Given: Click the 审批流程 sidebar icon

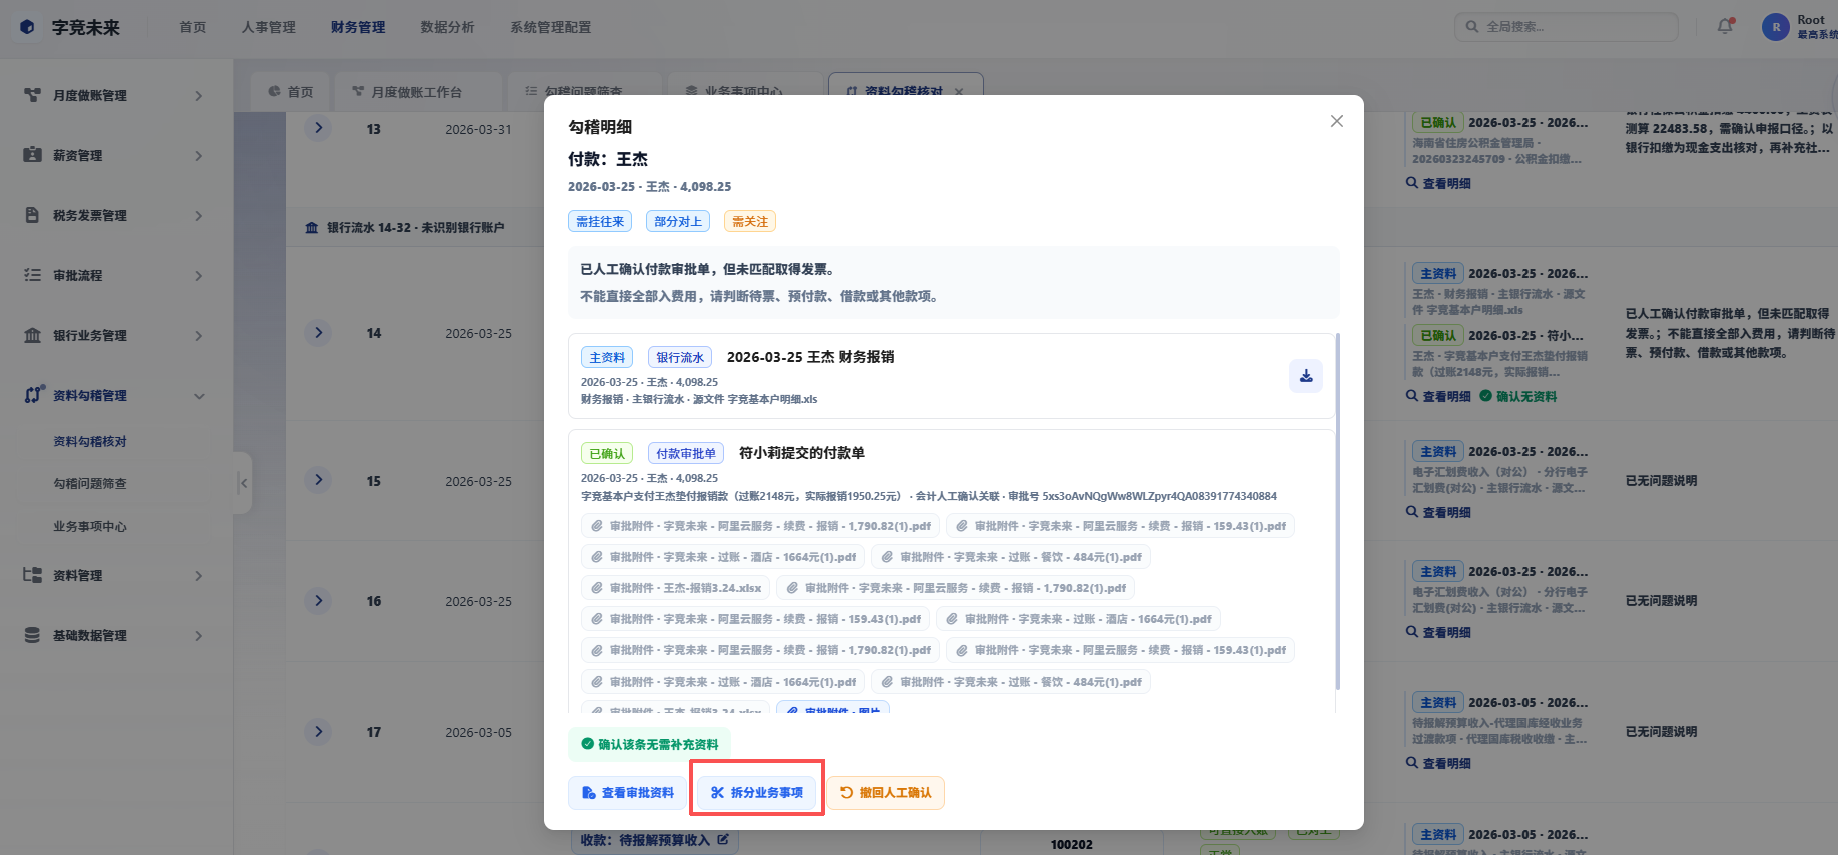Looking at the screenshot, I should click(x=32, y=275).
